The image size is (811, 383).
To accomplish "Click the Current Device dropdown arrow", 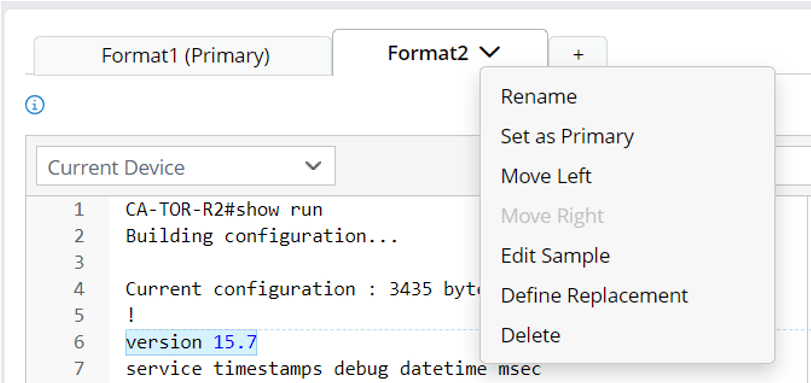I will click(313, 166).
